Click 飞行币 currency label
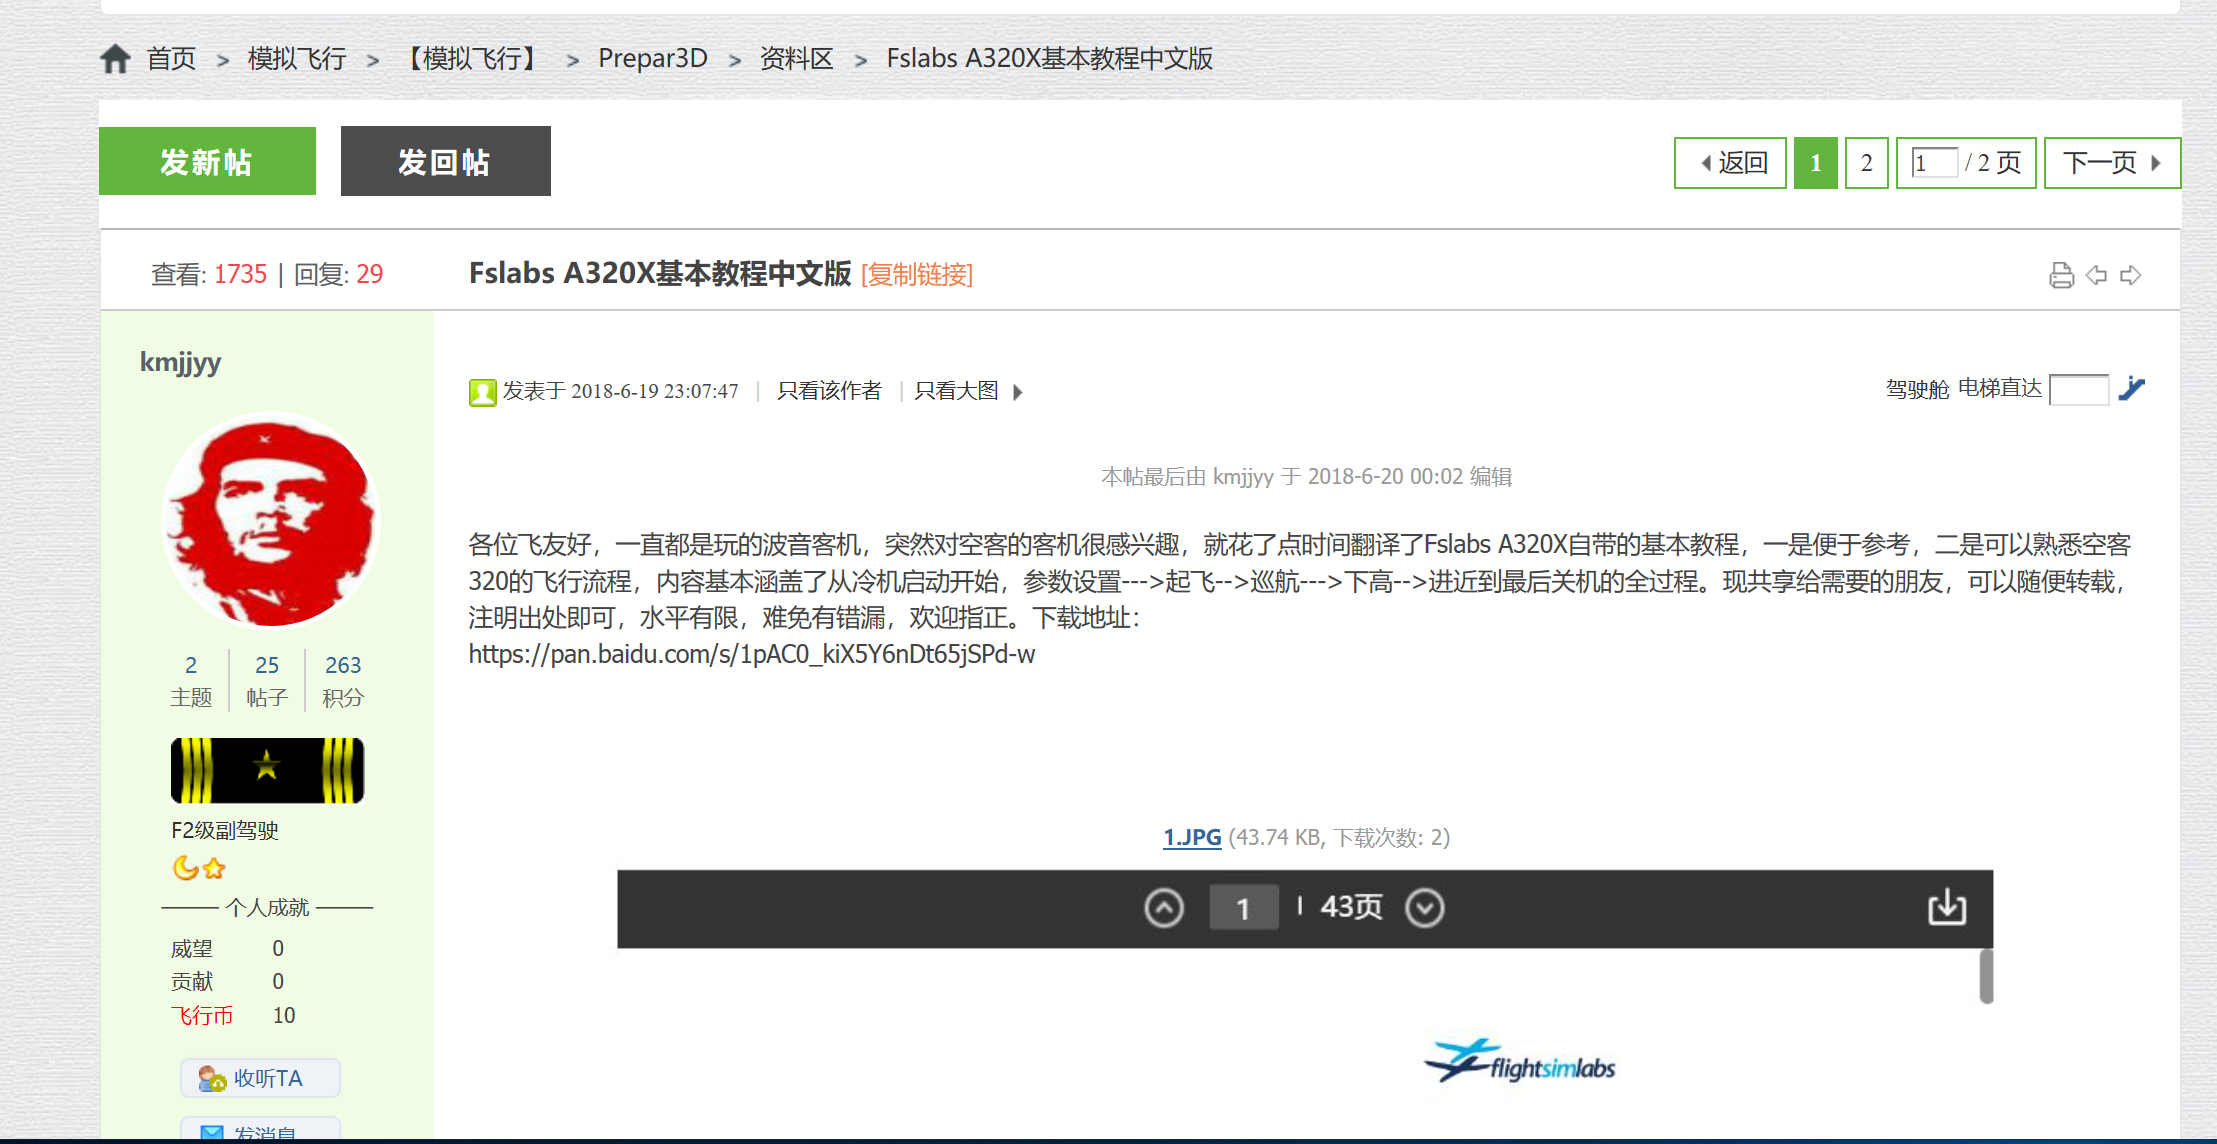The image size is (2217, 1144). tap(202, 1016)
